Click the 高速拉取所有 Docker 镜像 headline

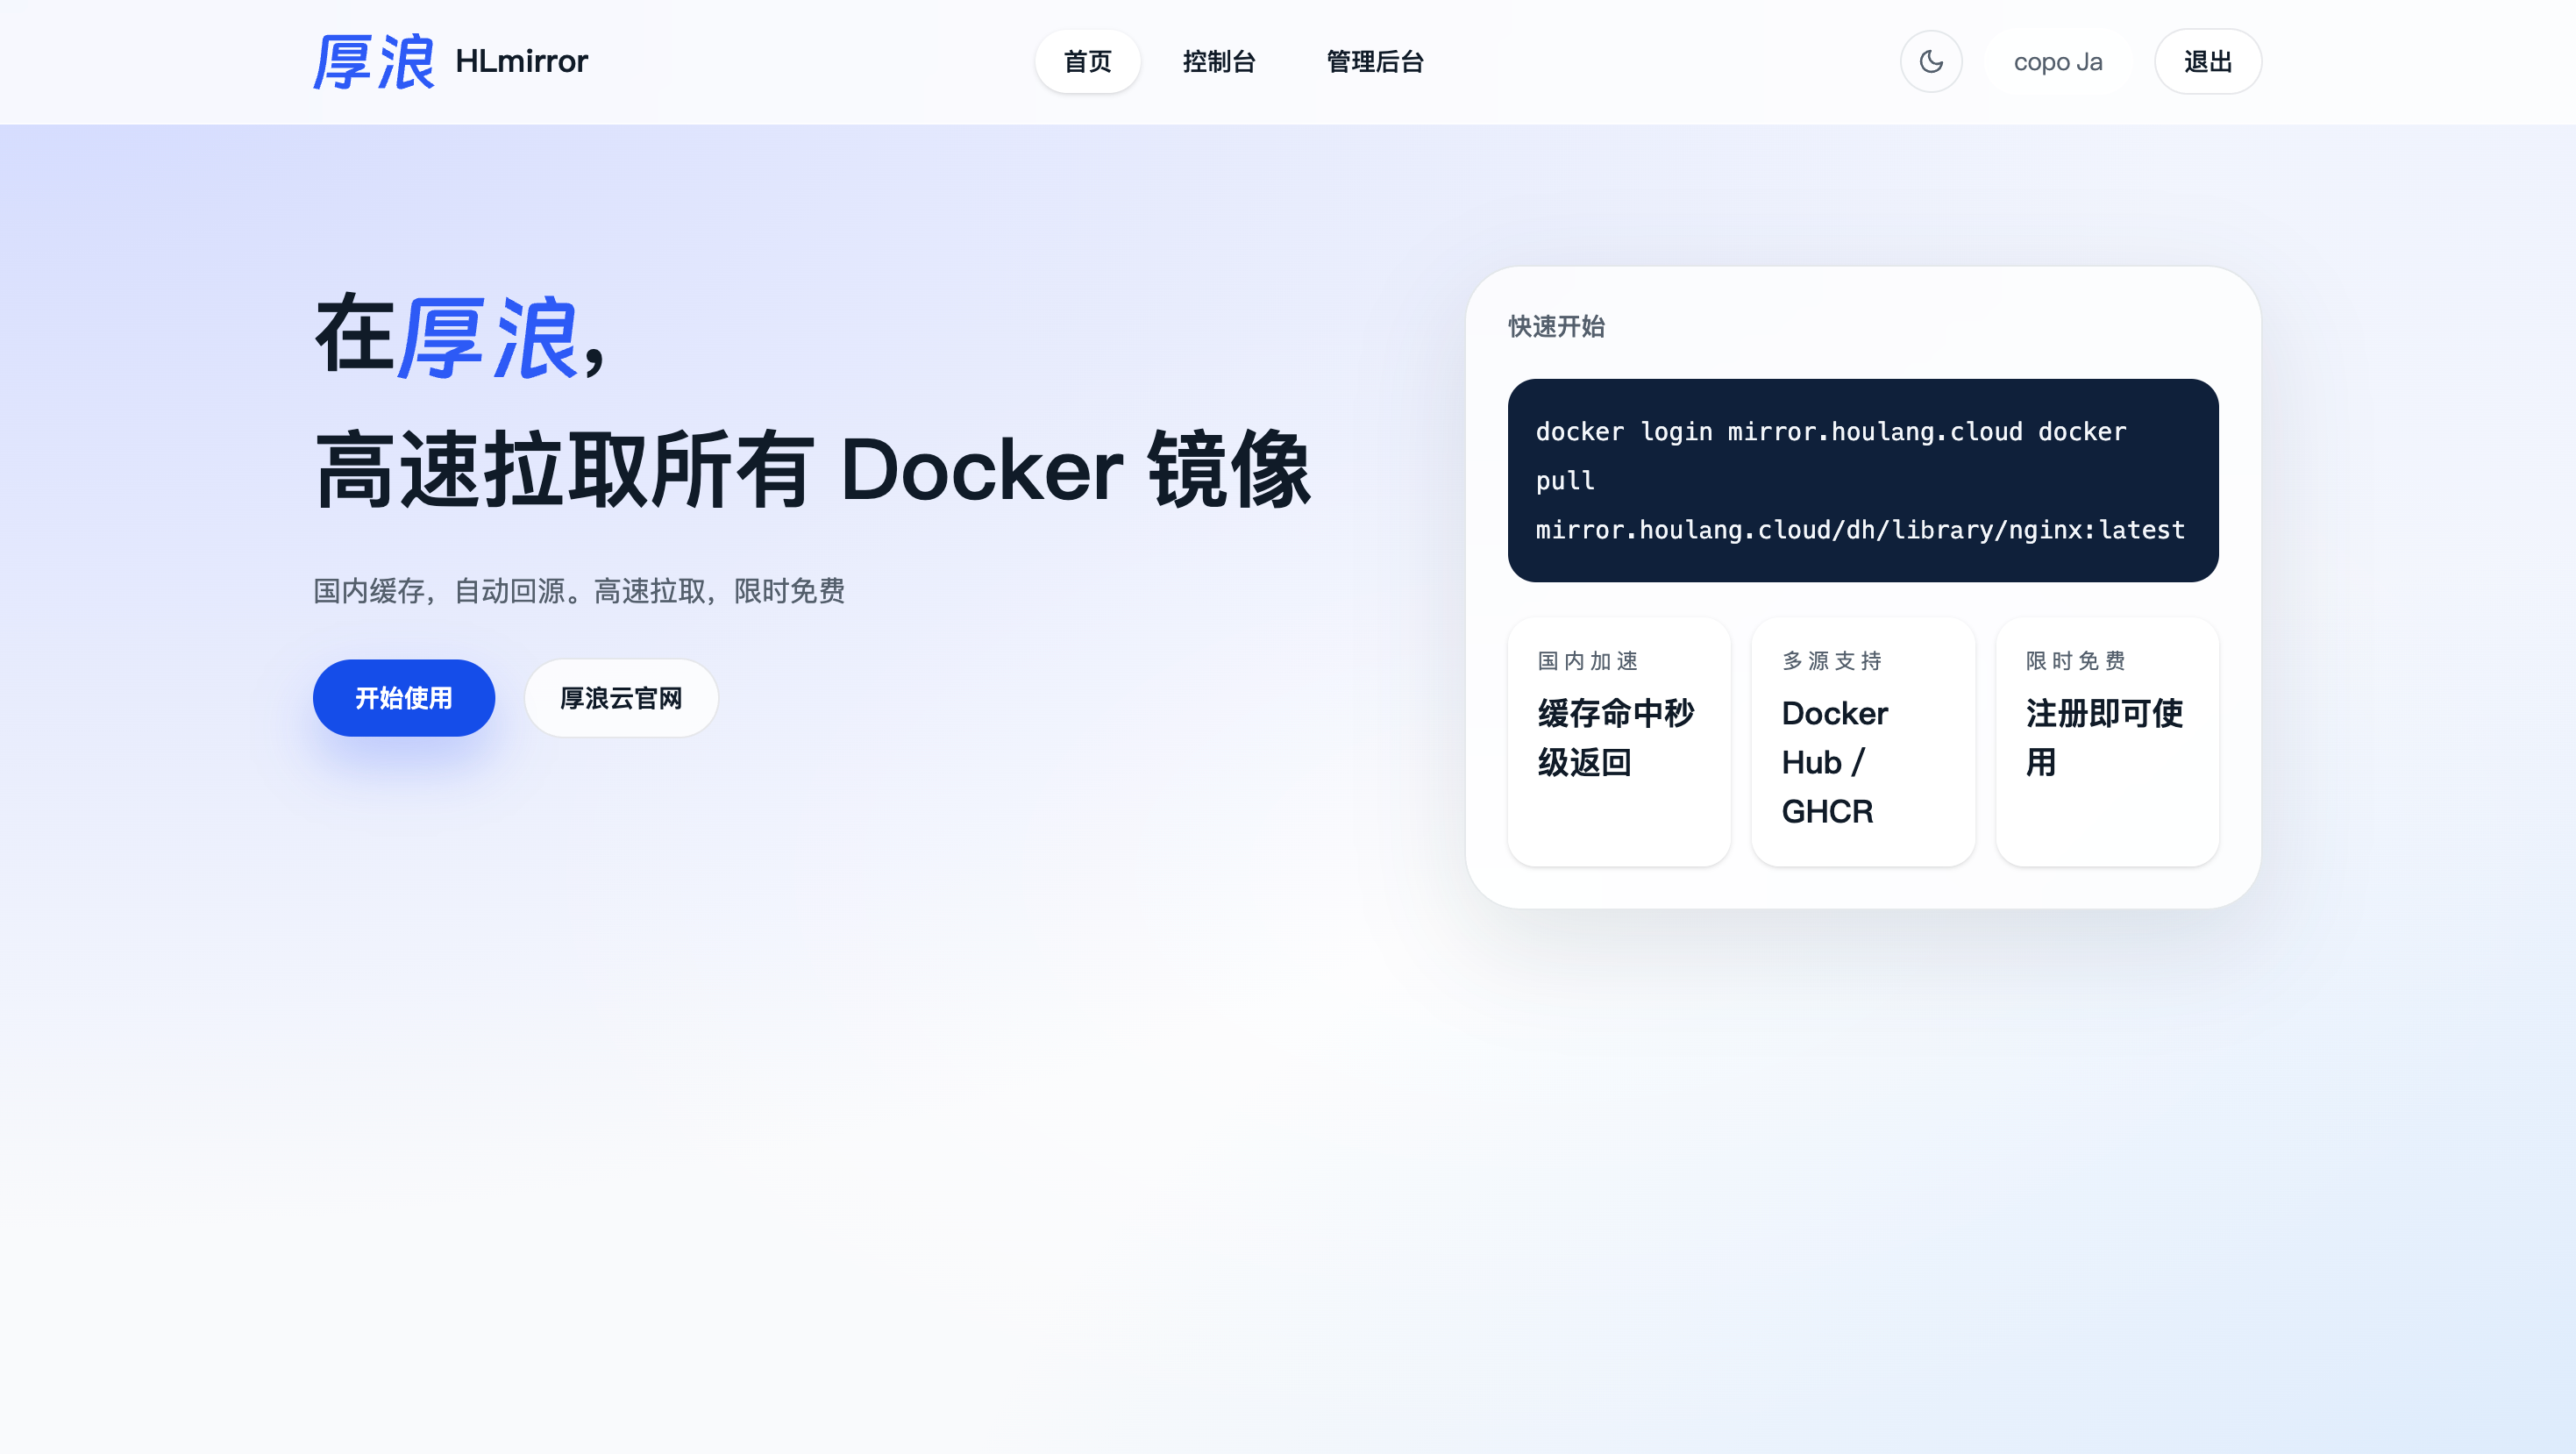(x=812, y=470)
